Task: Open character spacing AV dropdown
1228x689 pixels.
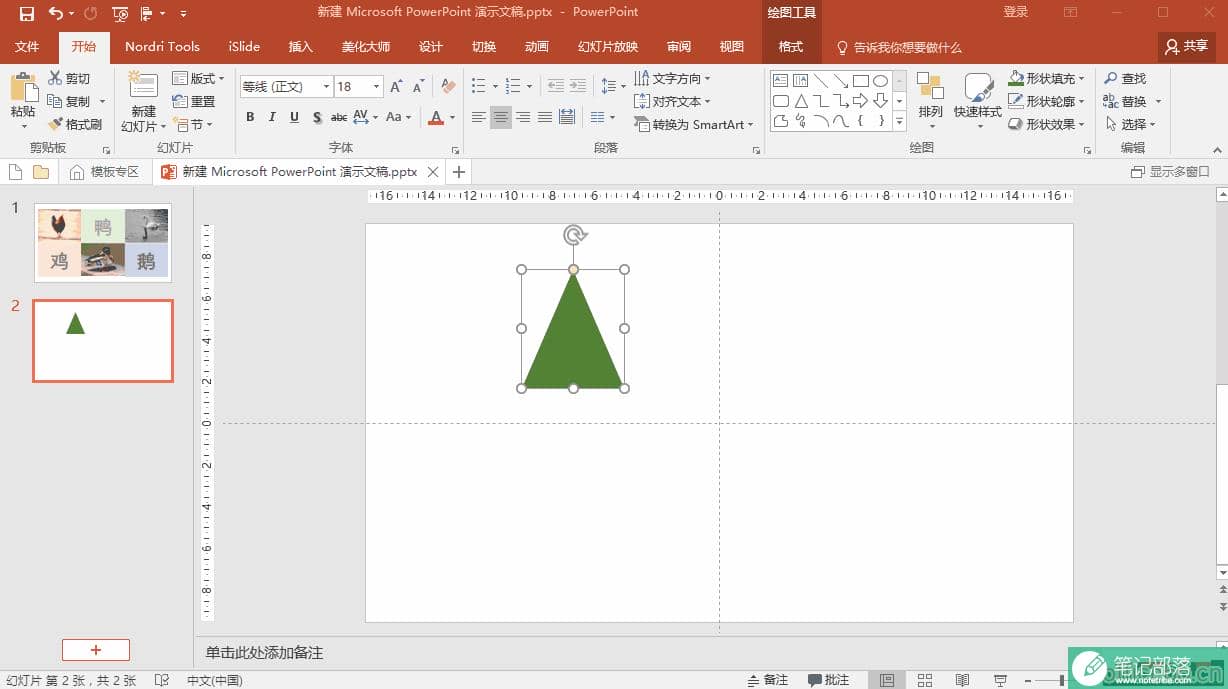Action: click(x=365, y=117)
